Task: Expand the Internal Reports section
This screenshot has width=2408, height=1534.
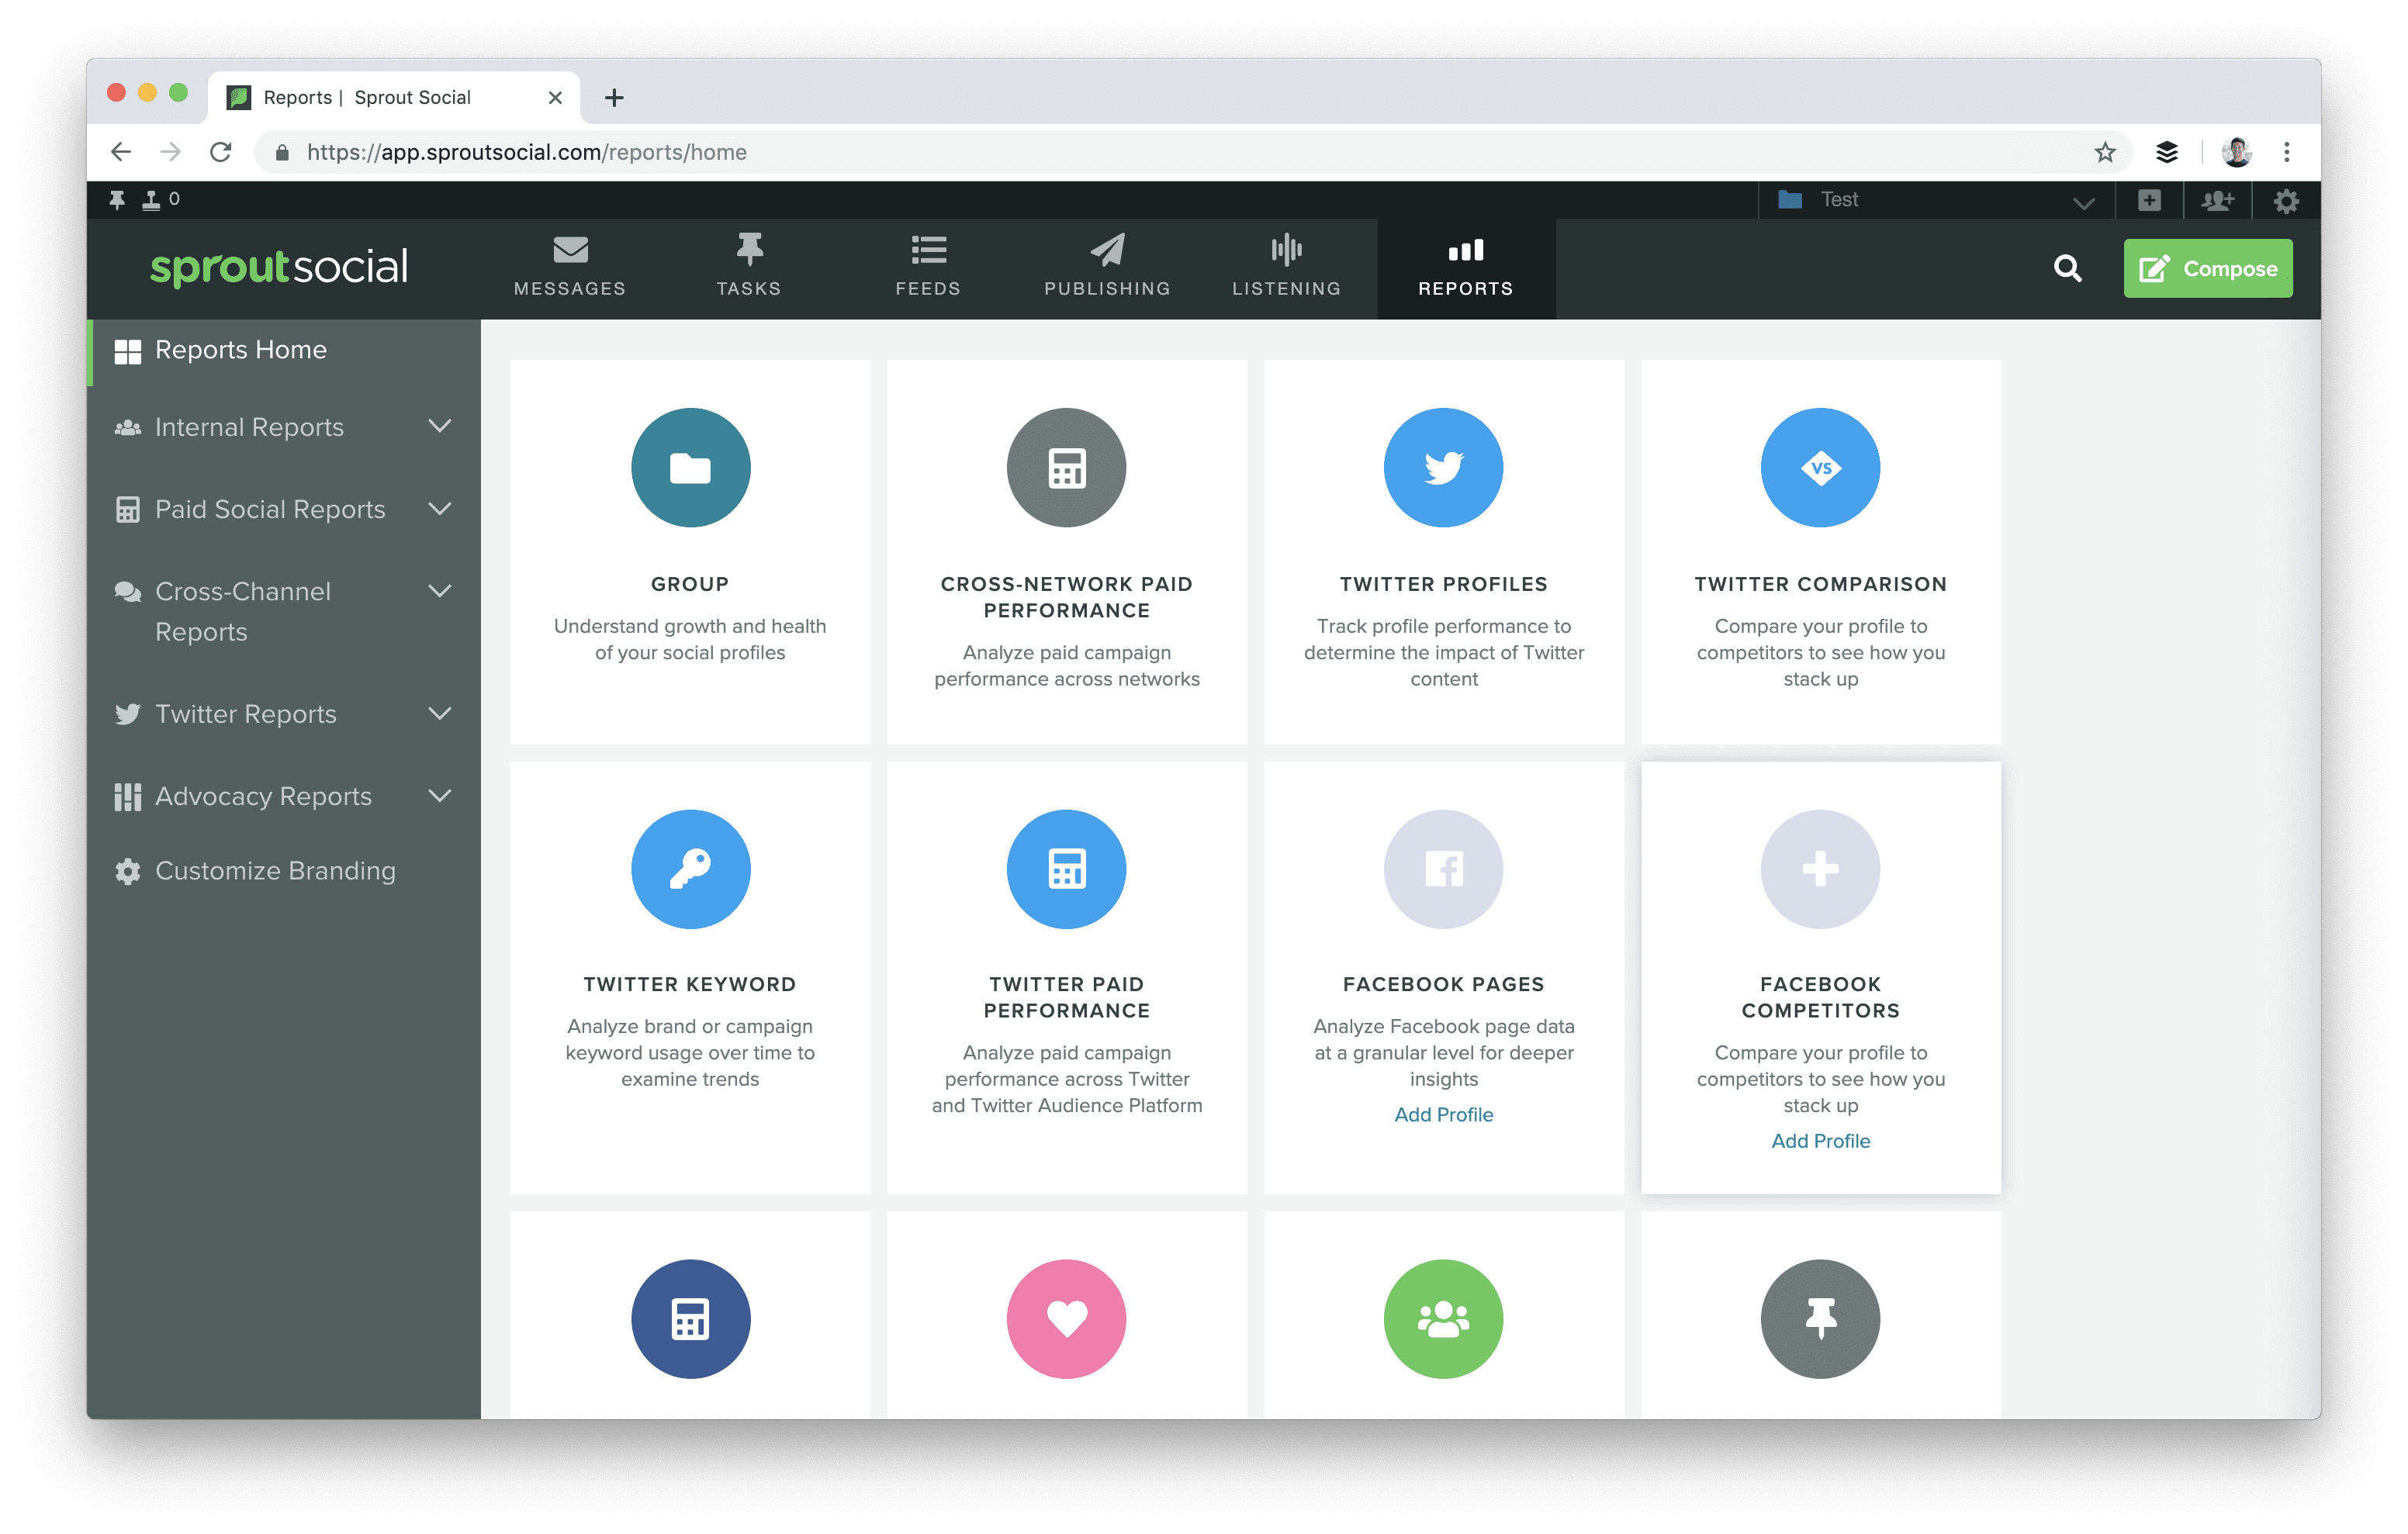Action: click(x=441, y=427)
